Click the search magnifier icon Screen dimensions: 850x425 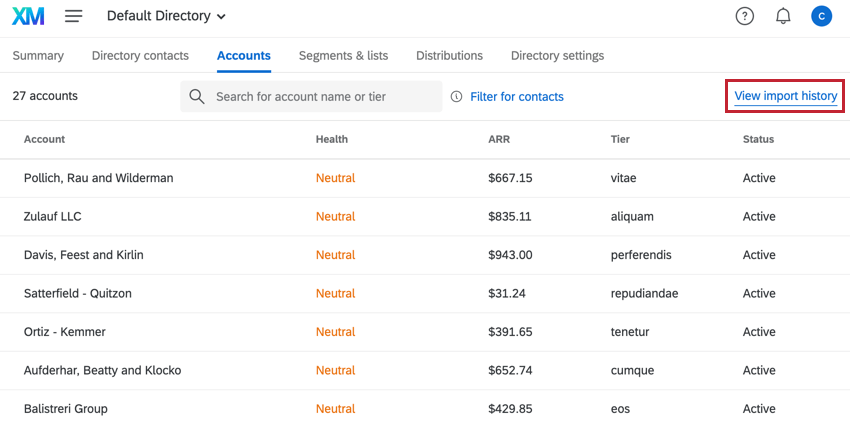197,97
